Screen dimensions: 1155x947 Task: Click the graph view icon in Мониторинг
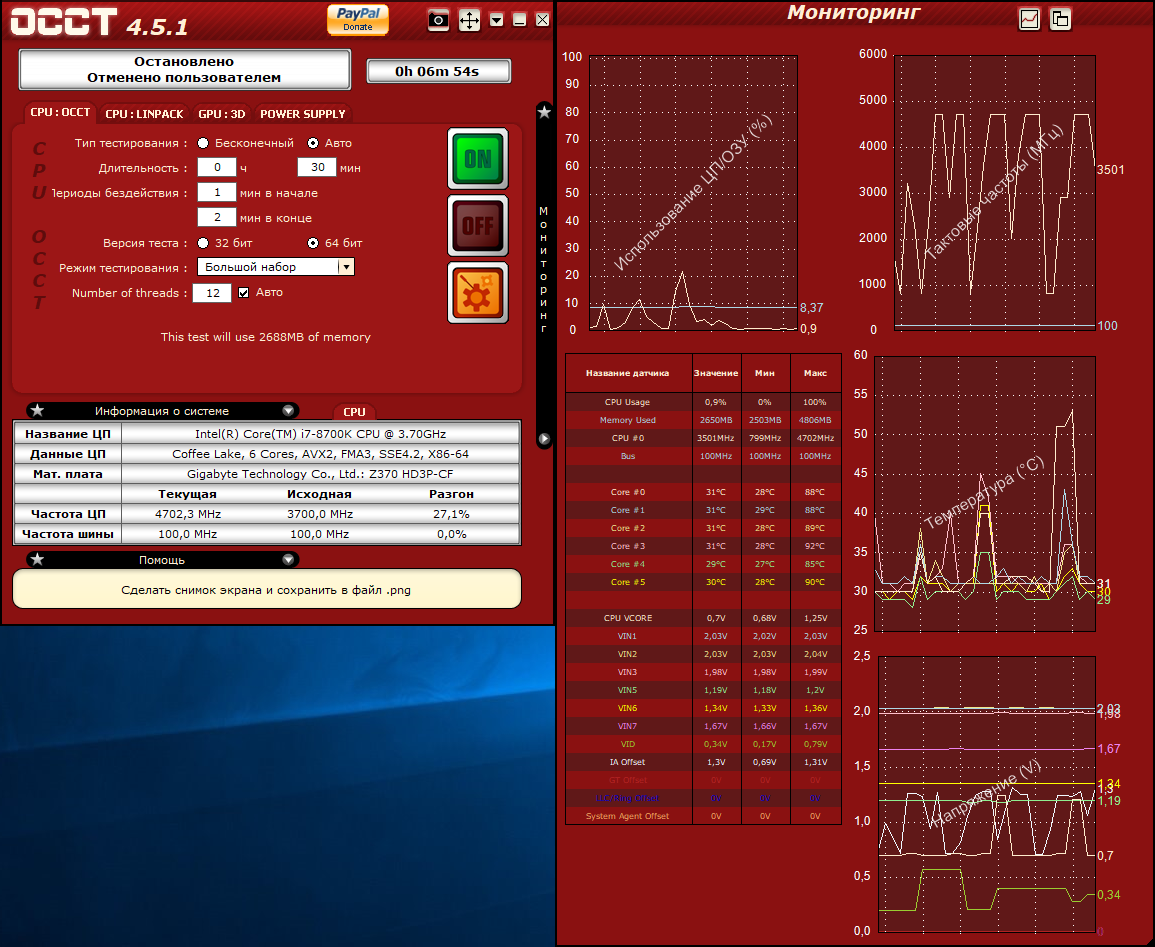click(x=1029, y=19)
